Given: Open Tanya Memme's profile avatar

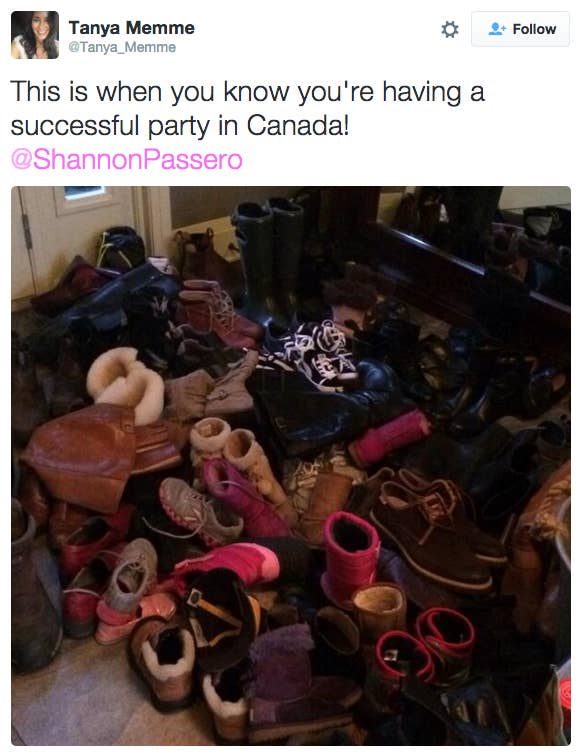Looking at the screenshot, I should point(35,35).
